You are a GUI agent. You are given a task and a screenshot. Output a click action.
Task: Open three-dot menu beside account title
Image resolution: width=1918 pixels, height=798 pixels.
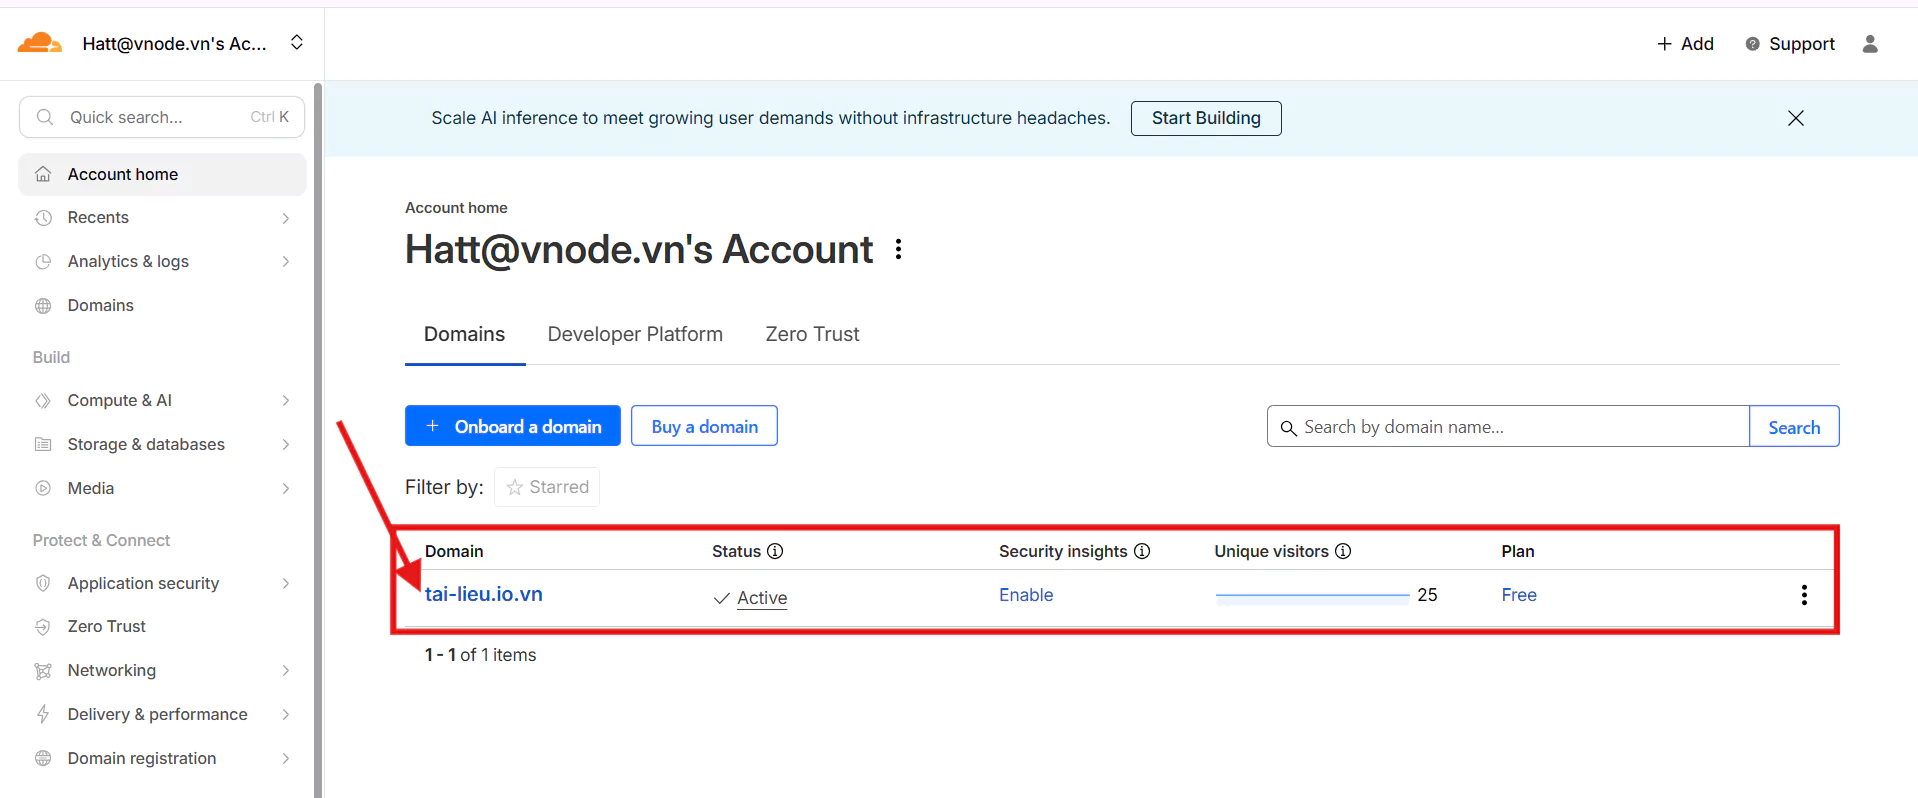point(898,249)
